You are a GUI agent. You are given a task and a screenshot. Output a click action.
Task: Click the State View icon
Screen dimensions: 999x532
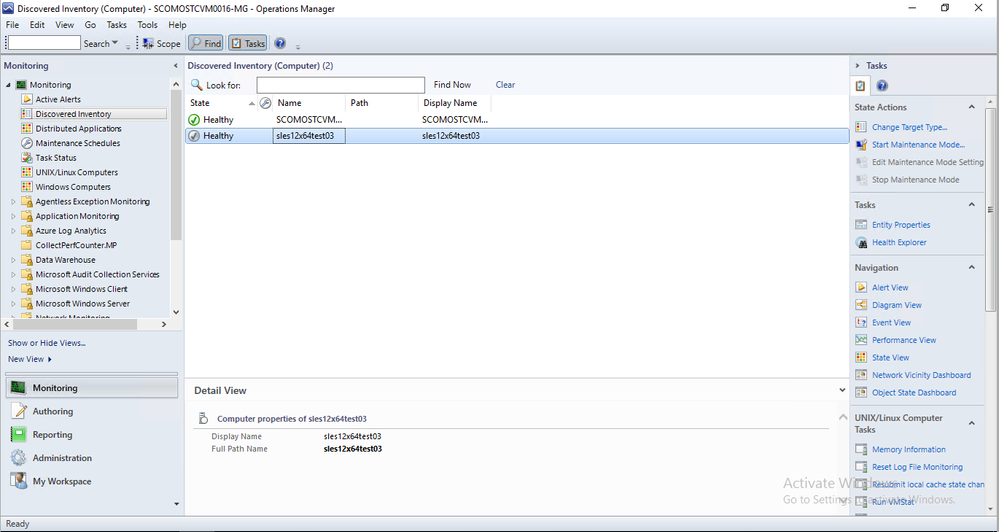coord(861,357)
